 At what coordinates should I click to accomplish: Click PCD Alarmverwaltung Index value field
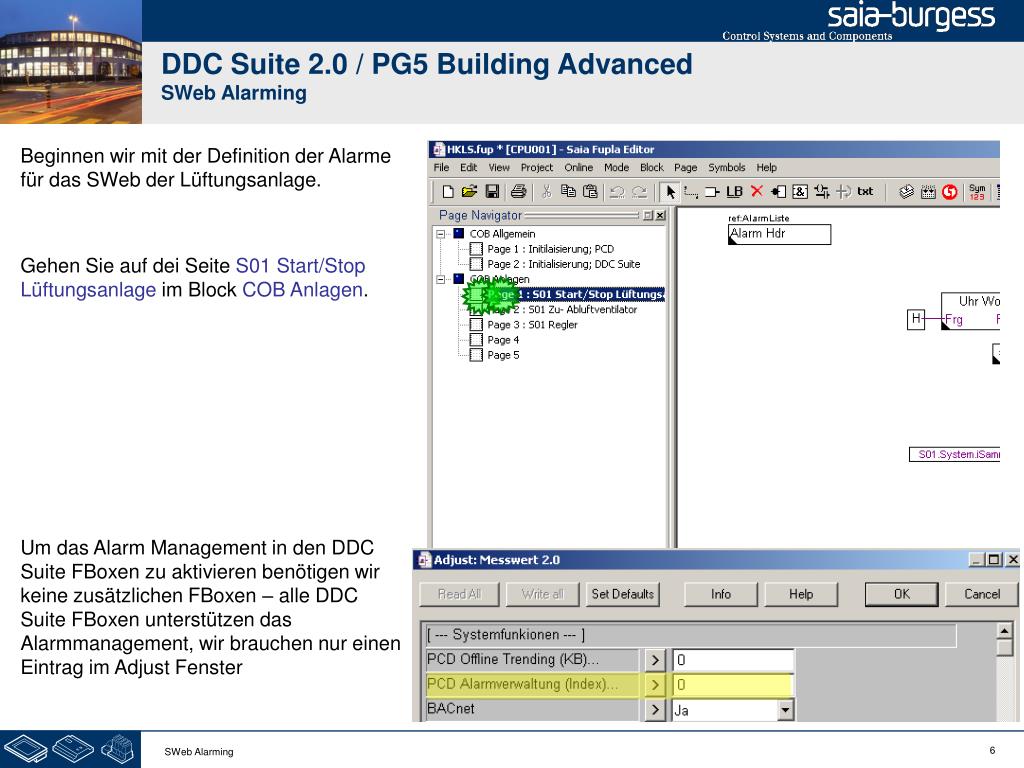[733, 685]
